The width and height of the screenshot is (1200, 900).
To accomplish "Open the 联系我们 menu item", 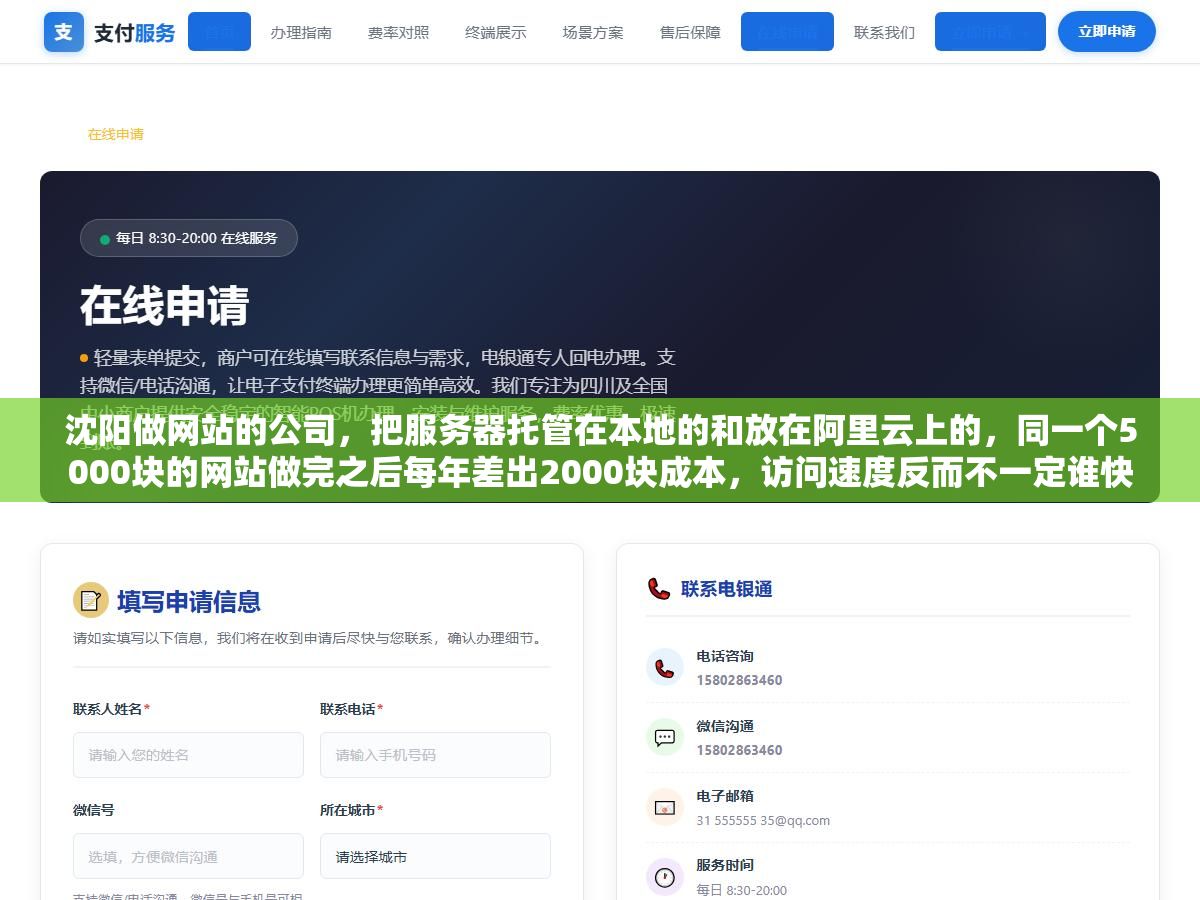I will click(x=884, y=32).
